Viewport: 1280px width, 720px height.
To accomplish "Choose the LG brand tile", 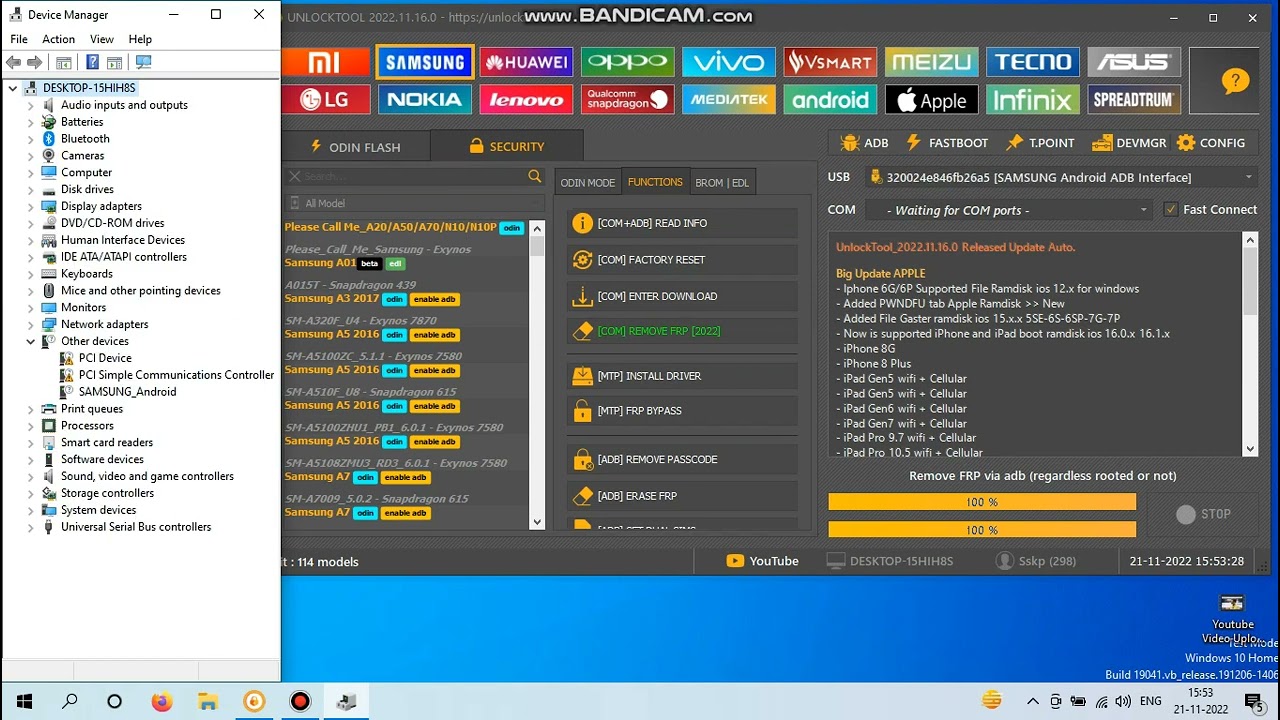I will [326, 99].
